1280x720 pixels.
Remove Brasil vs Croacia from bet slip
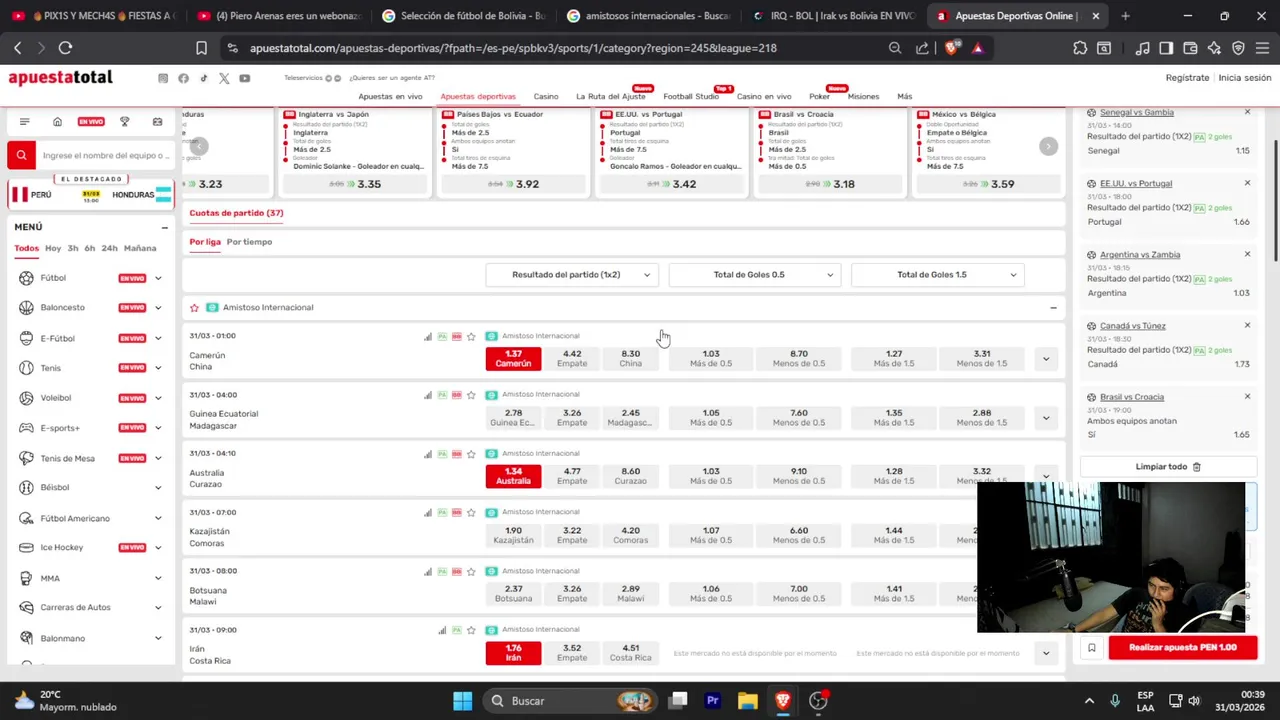(1247, 397)
